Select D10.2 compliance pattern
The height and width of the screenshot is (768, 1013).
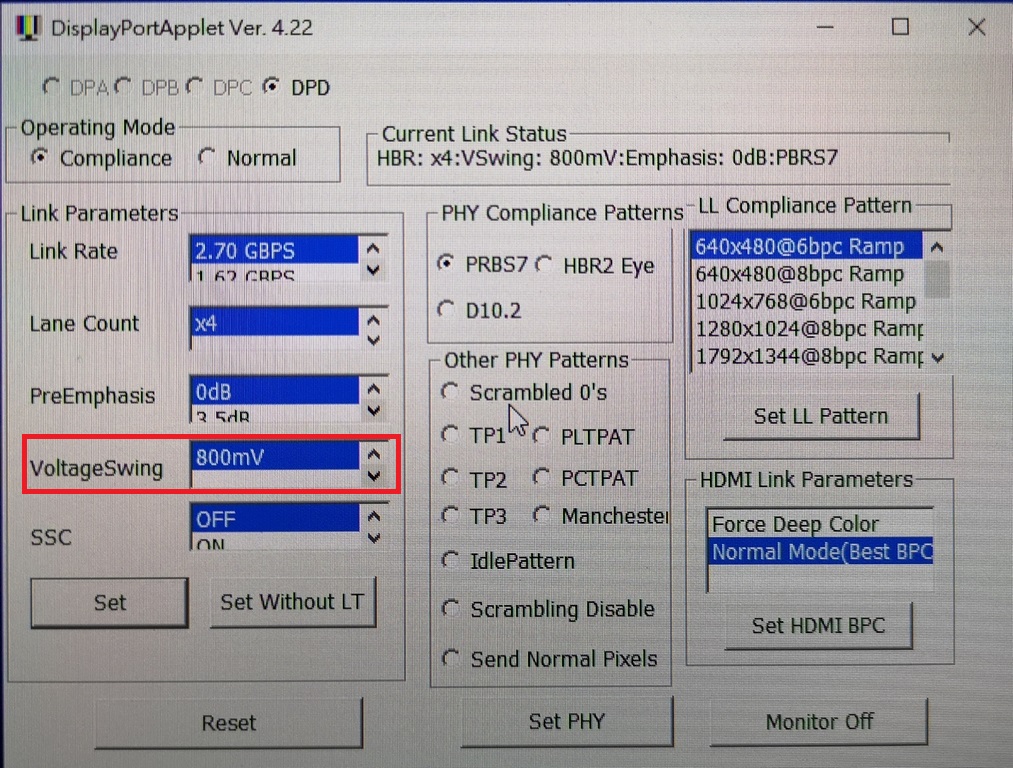coord(445,309)
